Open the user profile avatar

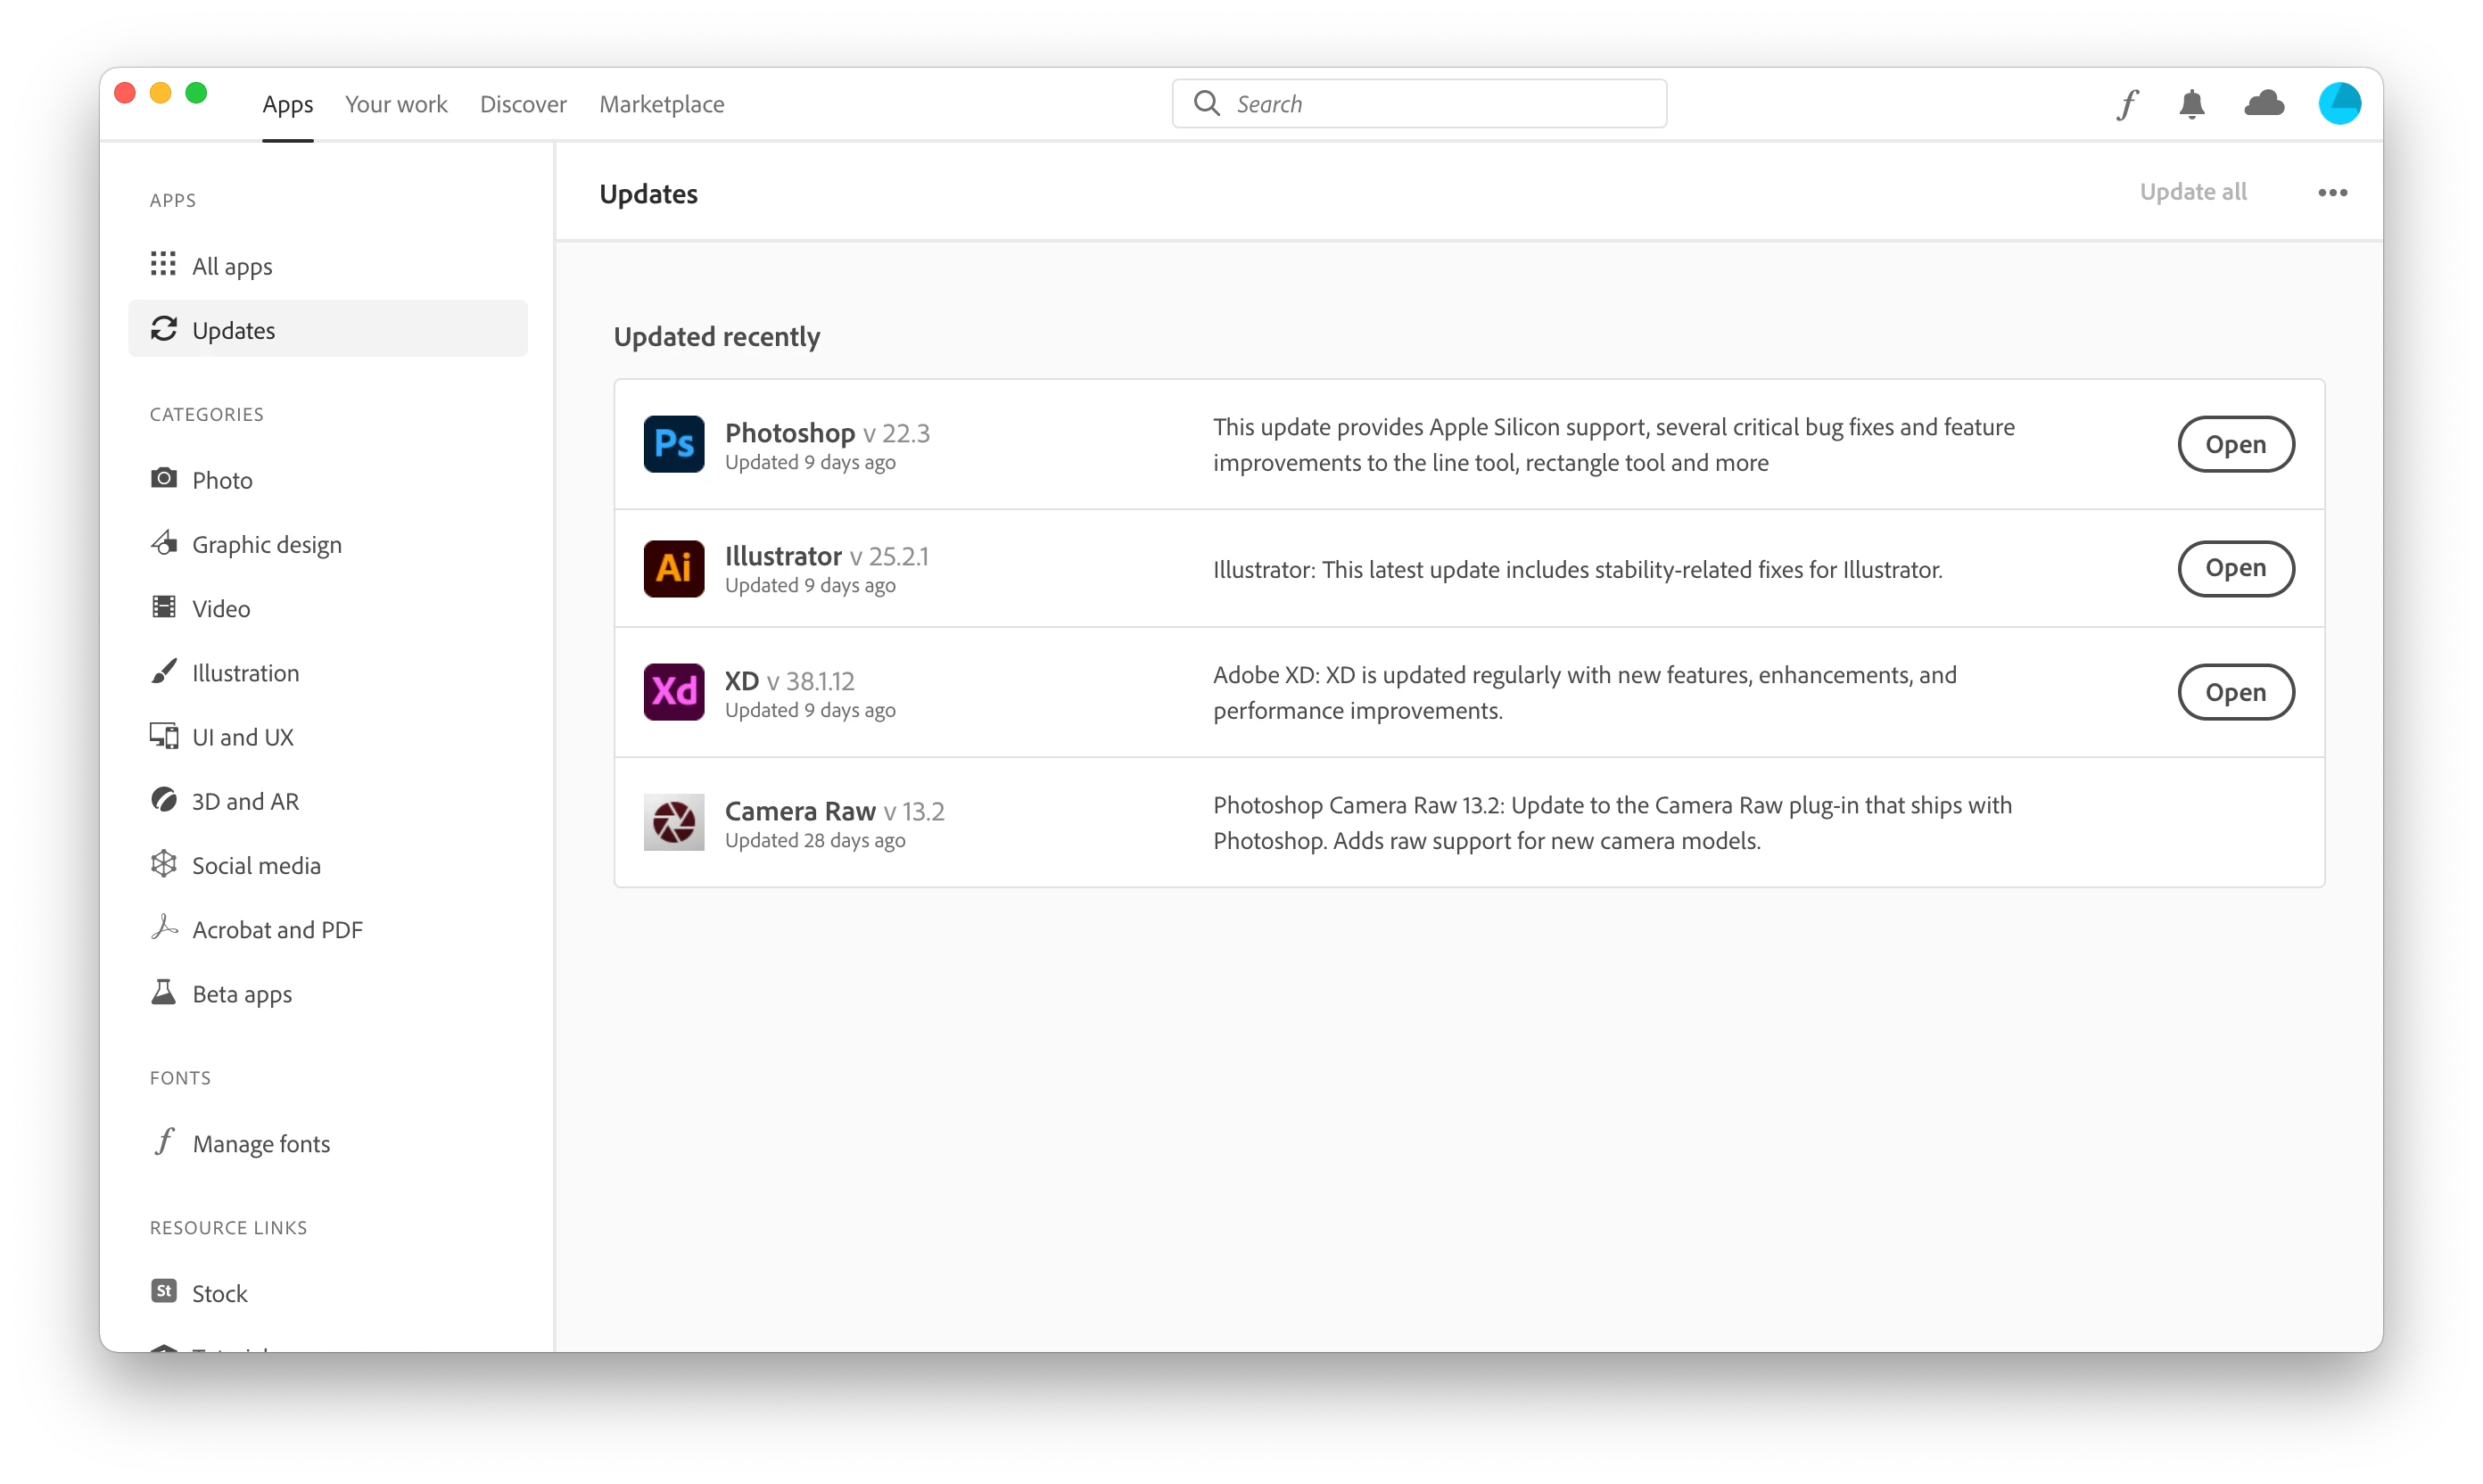(2339, 104)
